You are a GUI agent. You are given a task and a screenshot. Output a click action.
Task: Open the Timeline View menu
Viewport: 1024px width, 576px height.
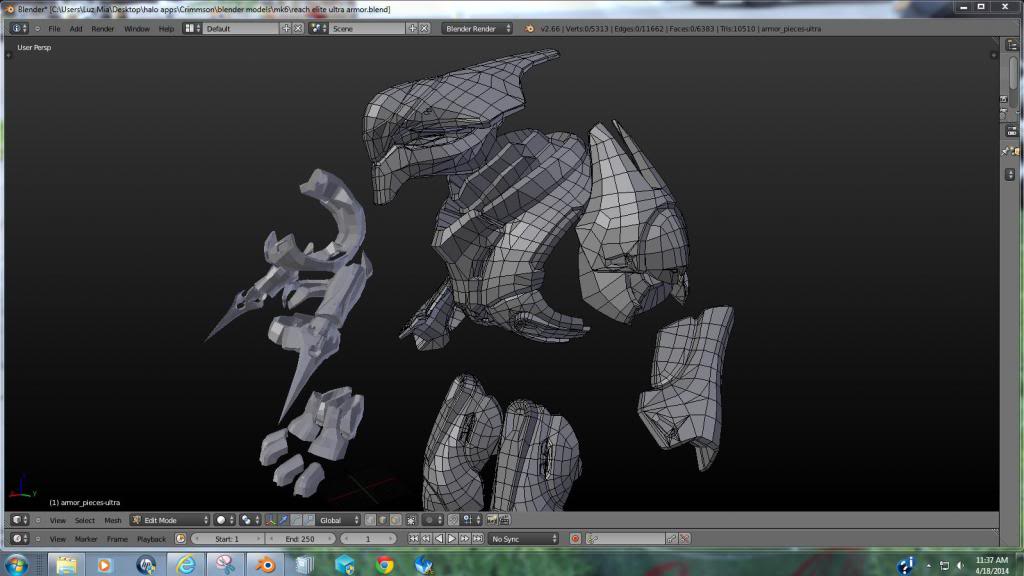(x=57, y=539)
